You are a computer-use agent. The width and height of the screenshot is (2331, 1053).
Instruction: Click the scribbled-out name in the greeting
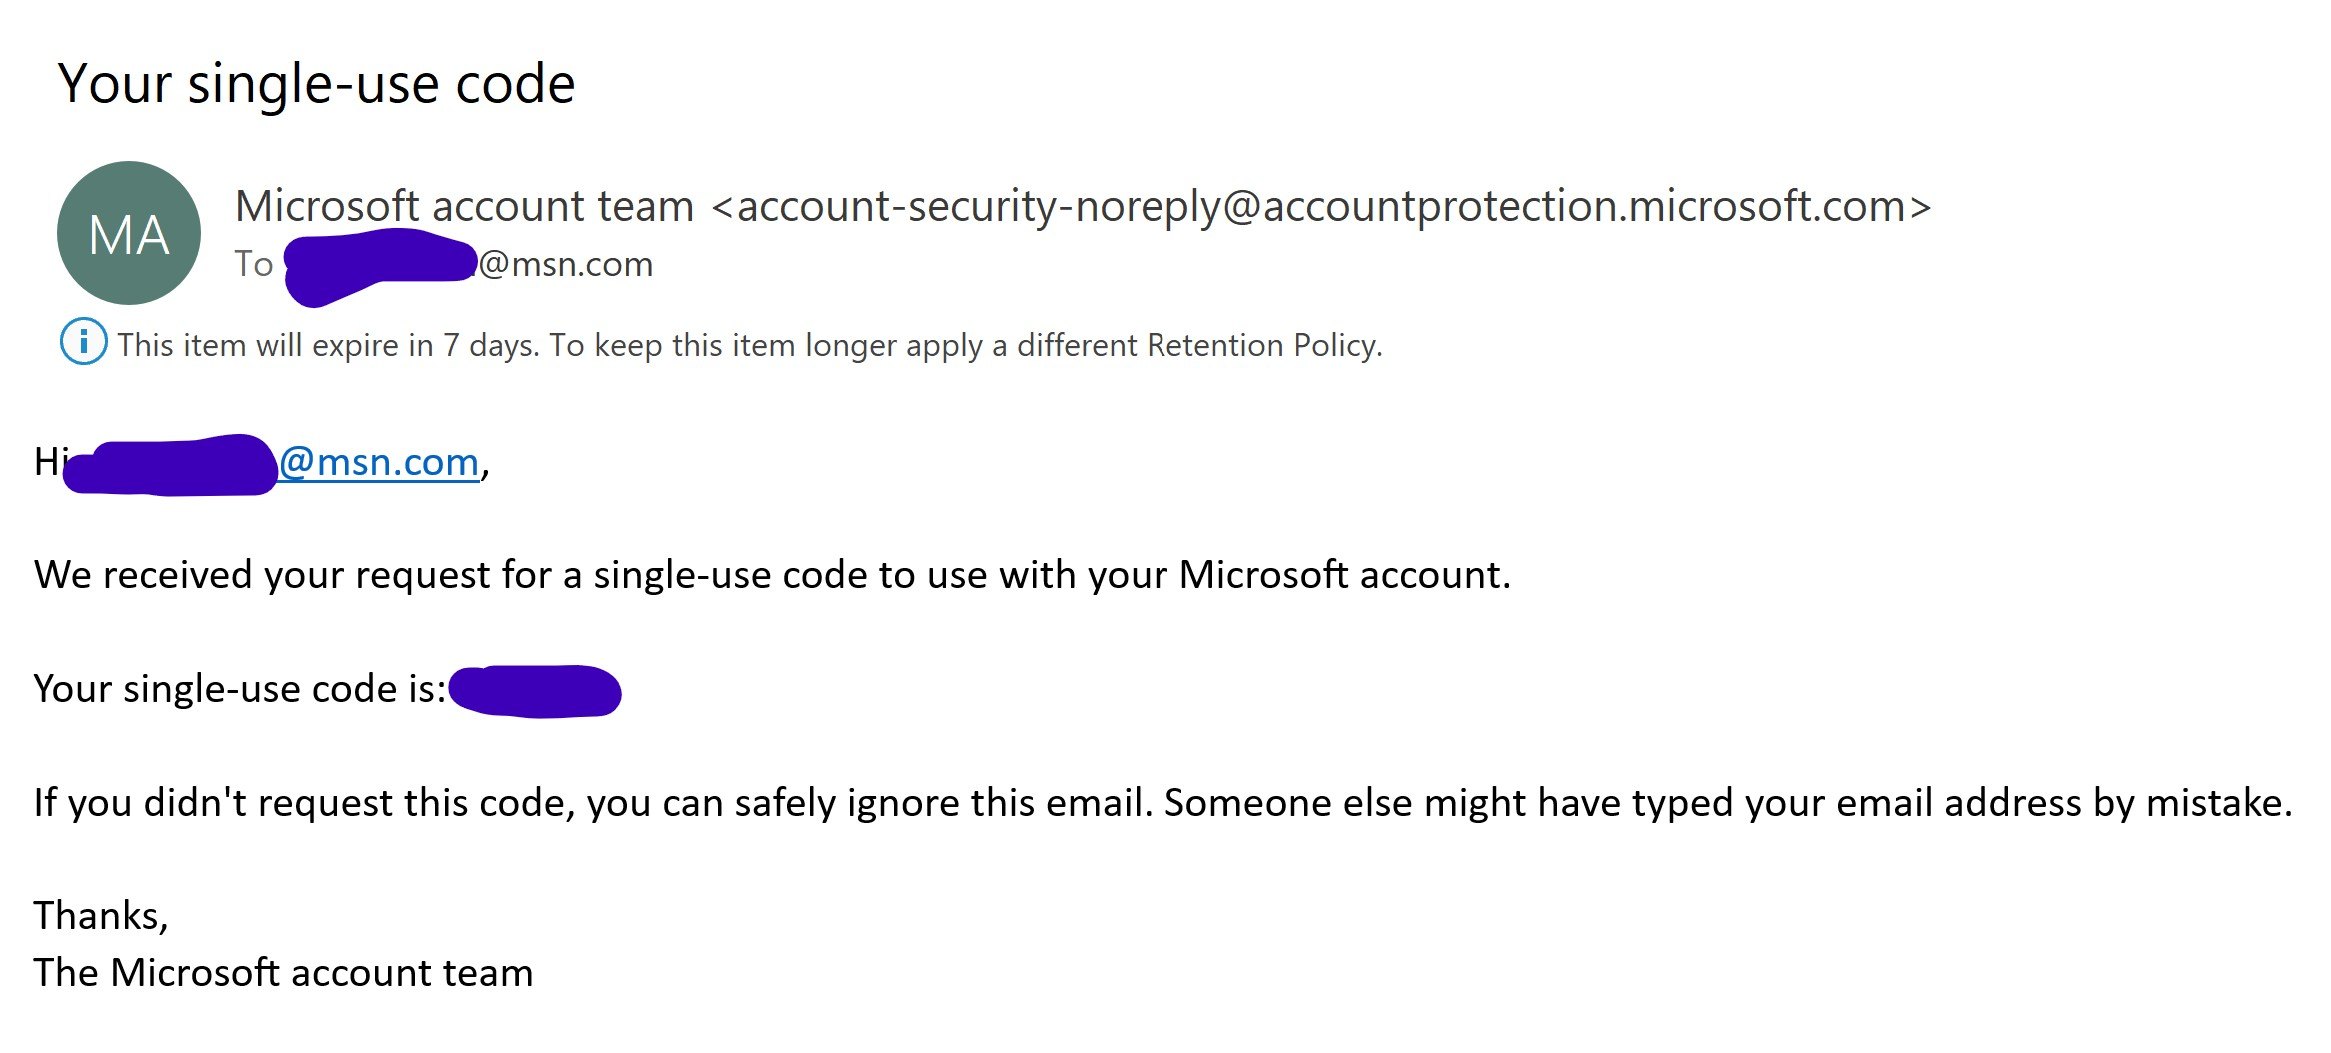point(170,465)
